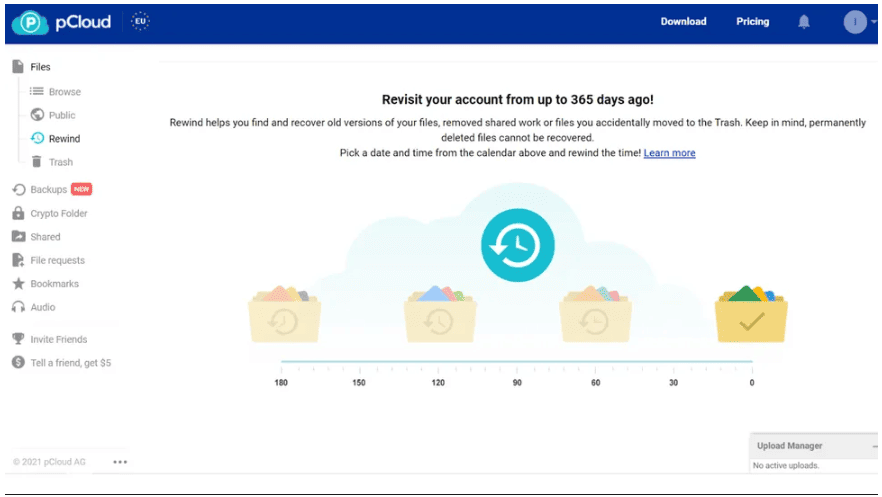Click the Crypto Folder lock icon
Viewport: 882px width, 497px height.
tap(18, 213)
